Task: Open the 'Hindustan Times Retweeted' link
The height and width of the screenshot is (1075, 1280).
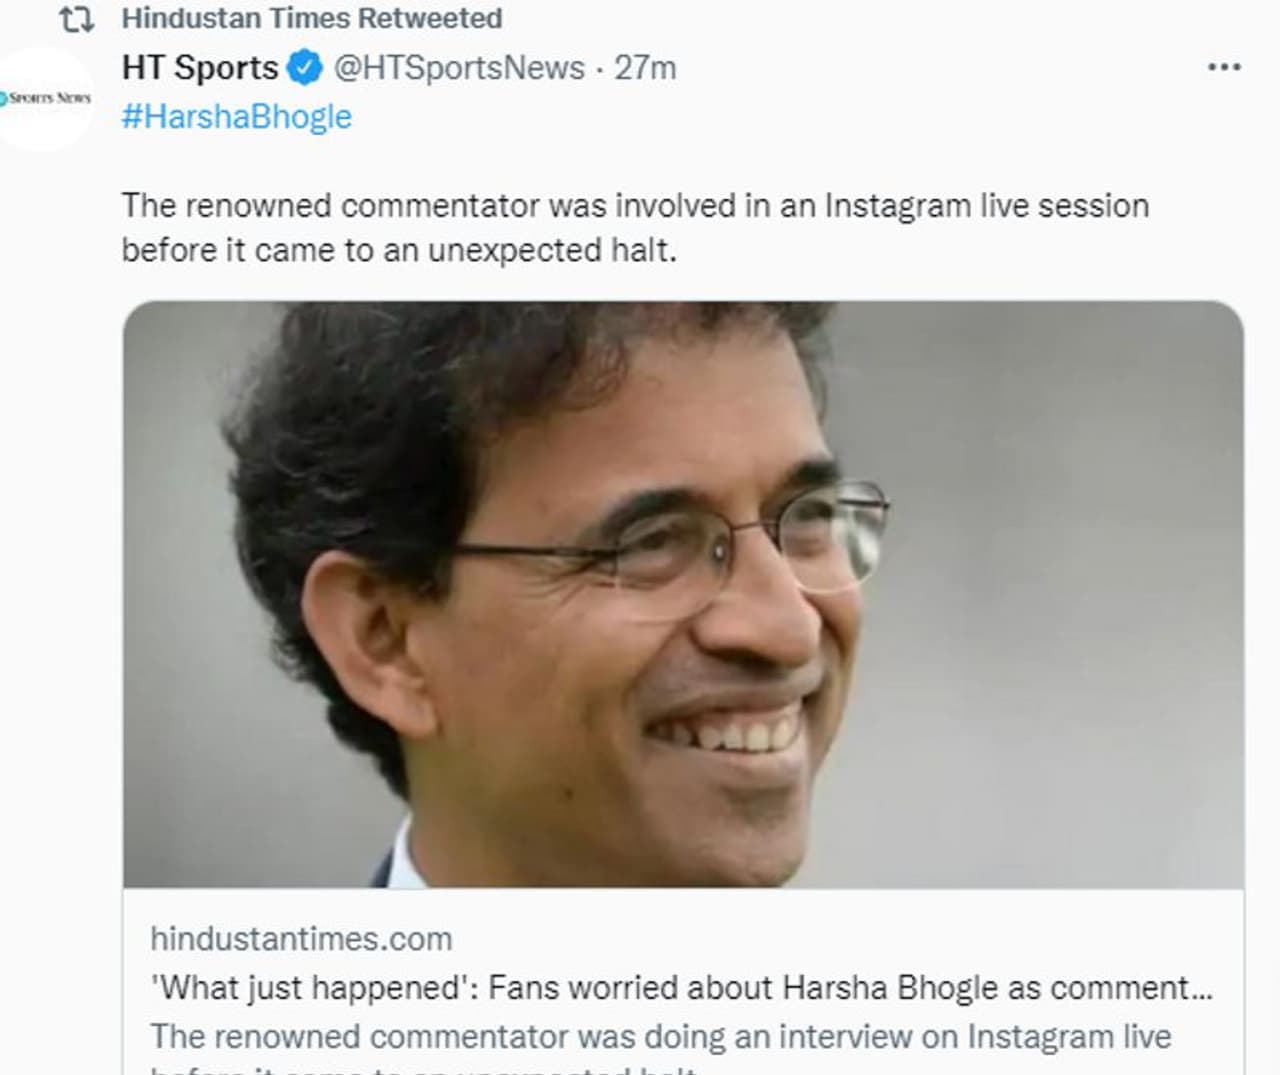Action: (x=311, y=18)
